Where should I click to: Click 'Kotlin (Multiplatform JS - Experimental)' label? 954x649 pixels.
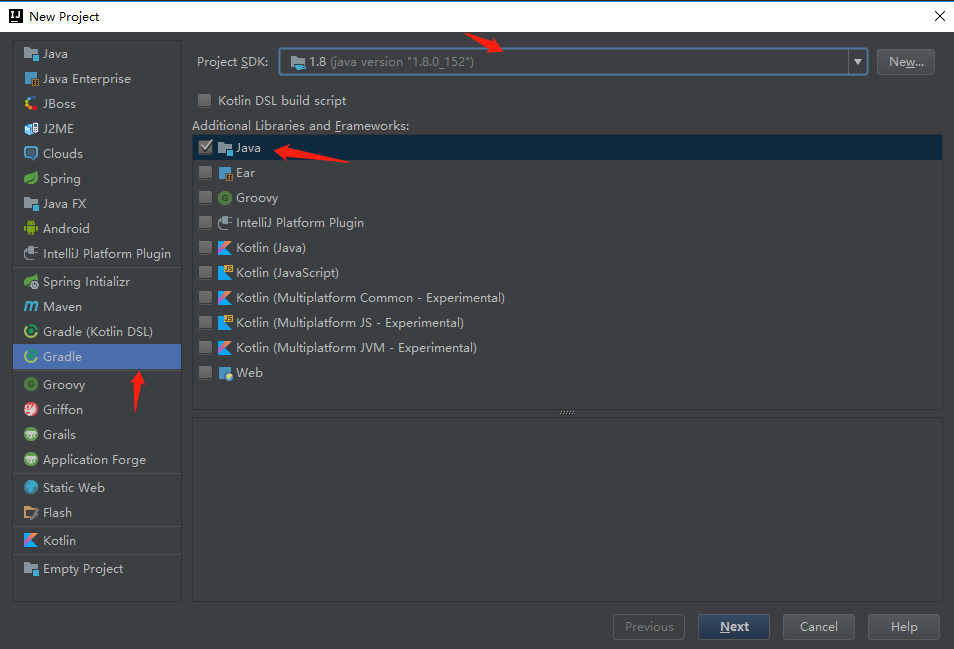coord(350,322)
